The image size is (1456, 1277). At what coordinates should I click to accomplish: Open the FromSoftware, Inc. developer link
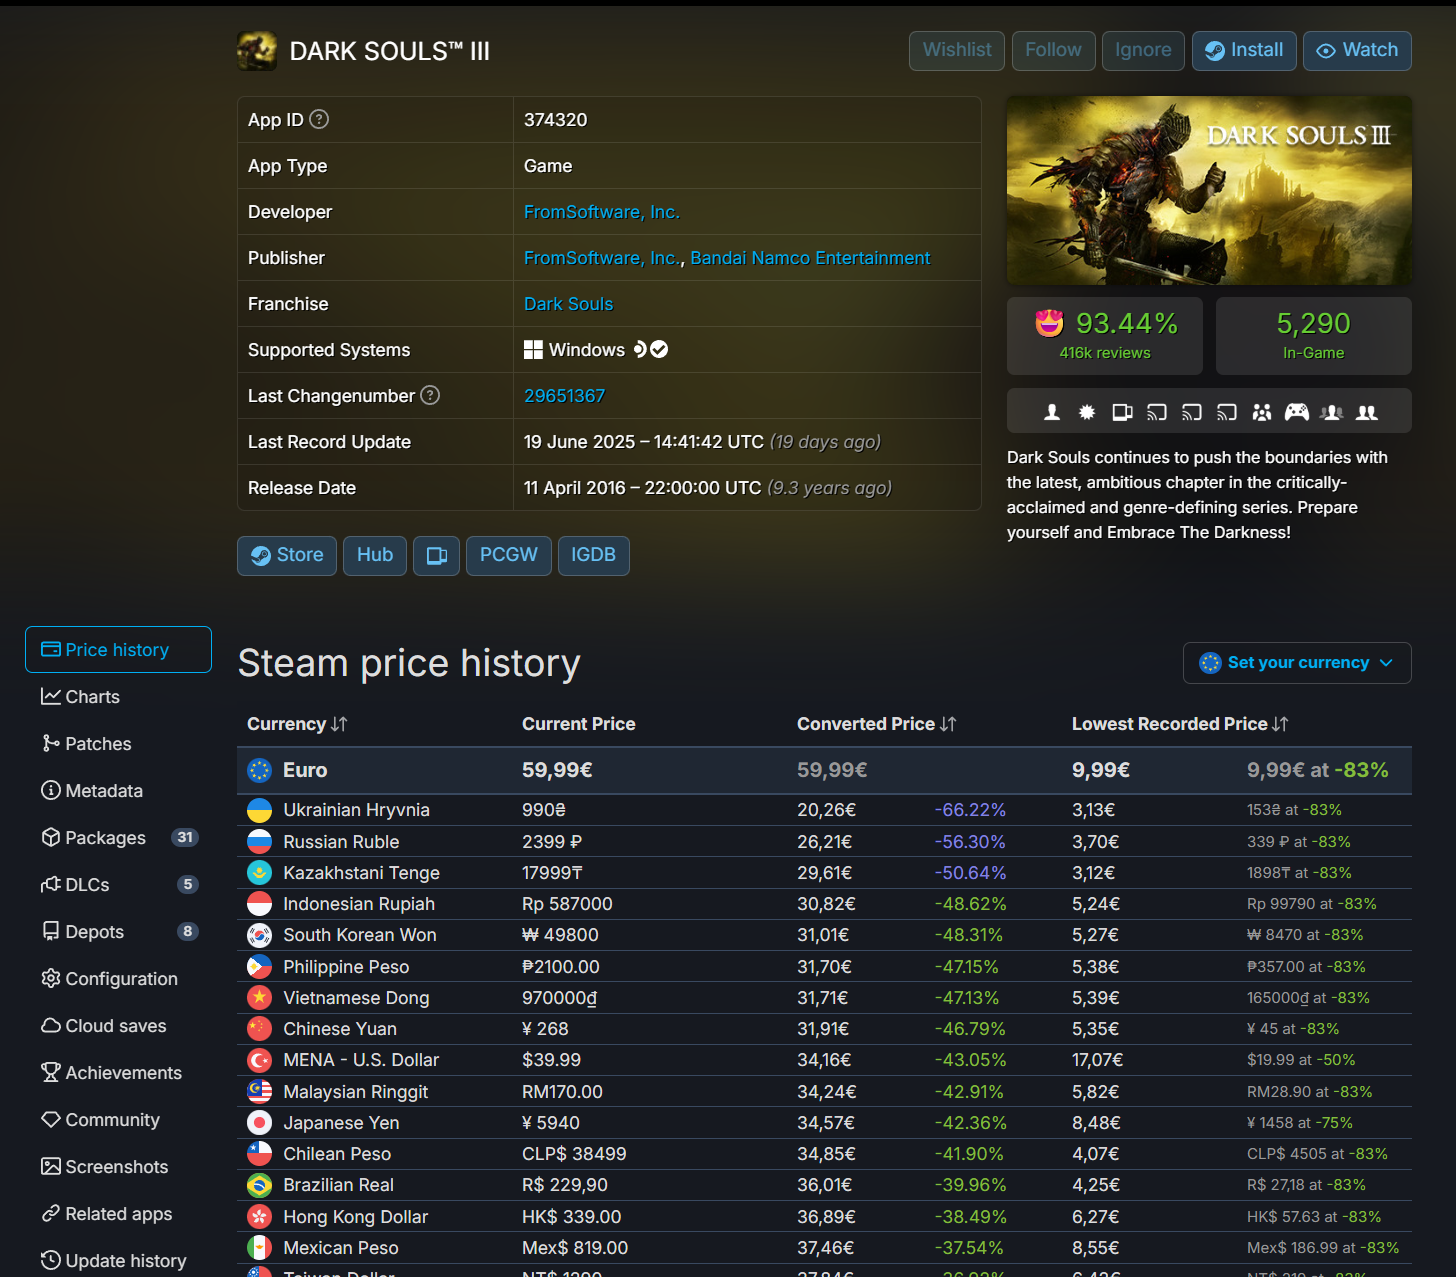point(602,212)
